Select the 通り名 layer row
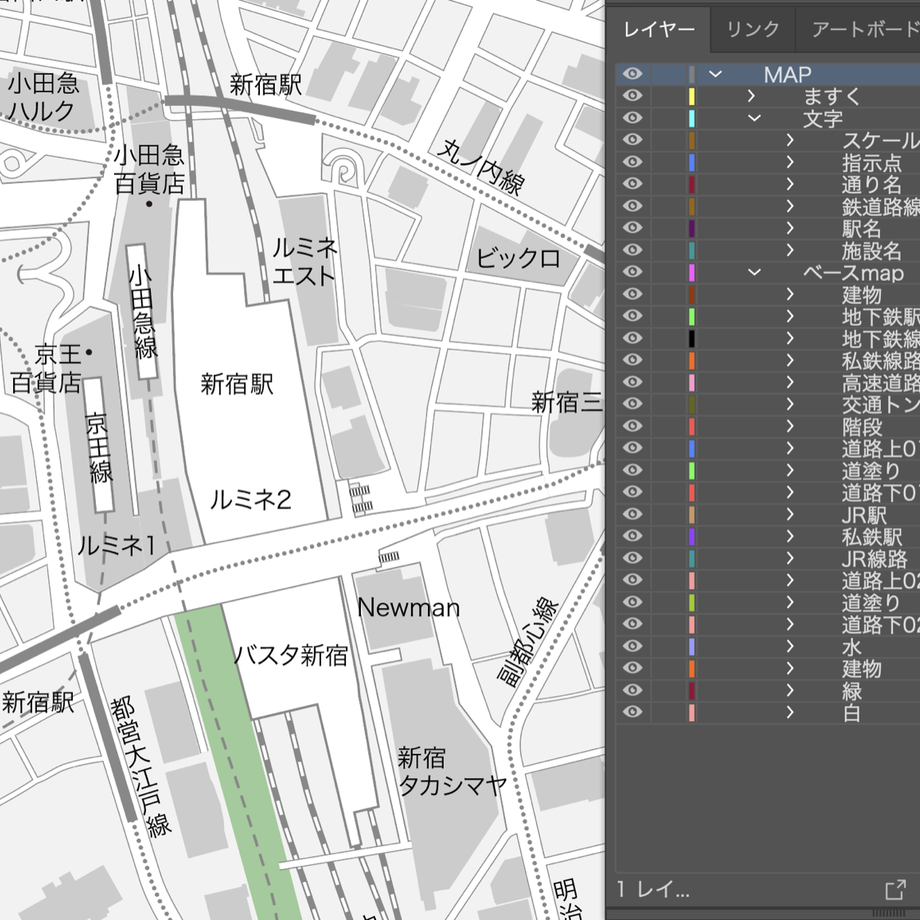 [768, 184]
